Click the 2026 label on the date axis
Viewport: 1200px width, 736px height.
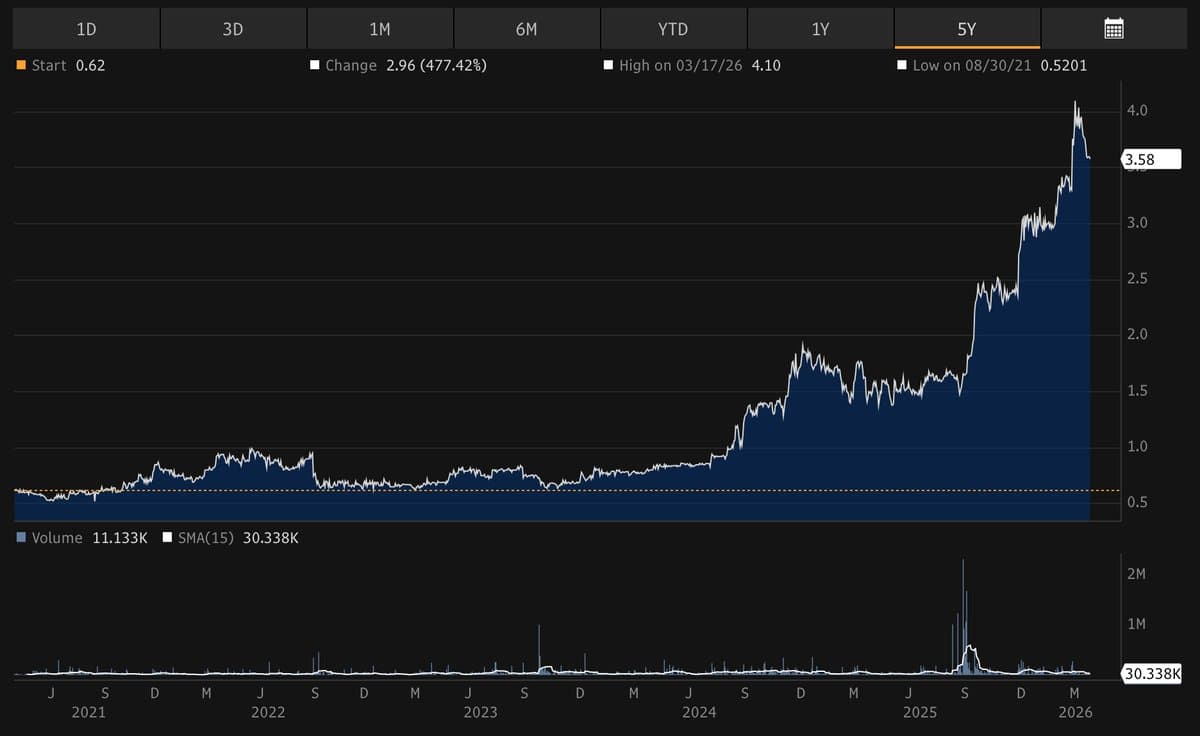pos(1075,712)
